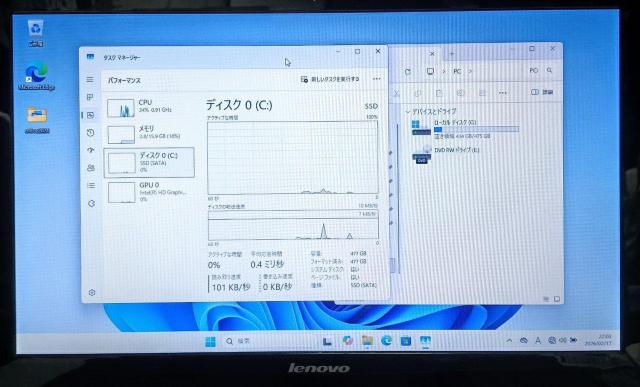Click the Explorer navigation pane scrollbar

coord(398,198)
